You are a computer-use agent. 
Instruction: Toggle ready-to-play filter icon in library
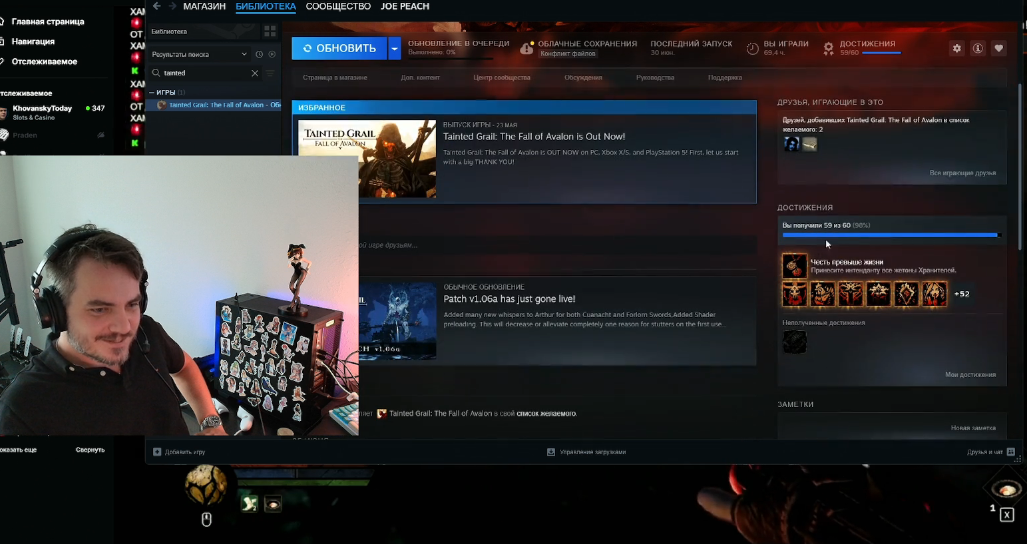tap(272, 54)
